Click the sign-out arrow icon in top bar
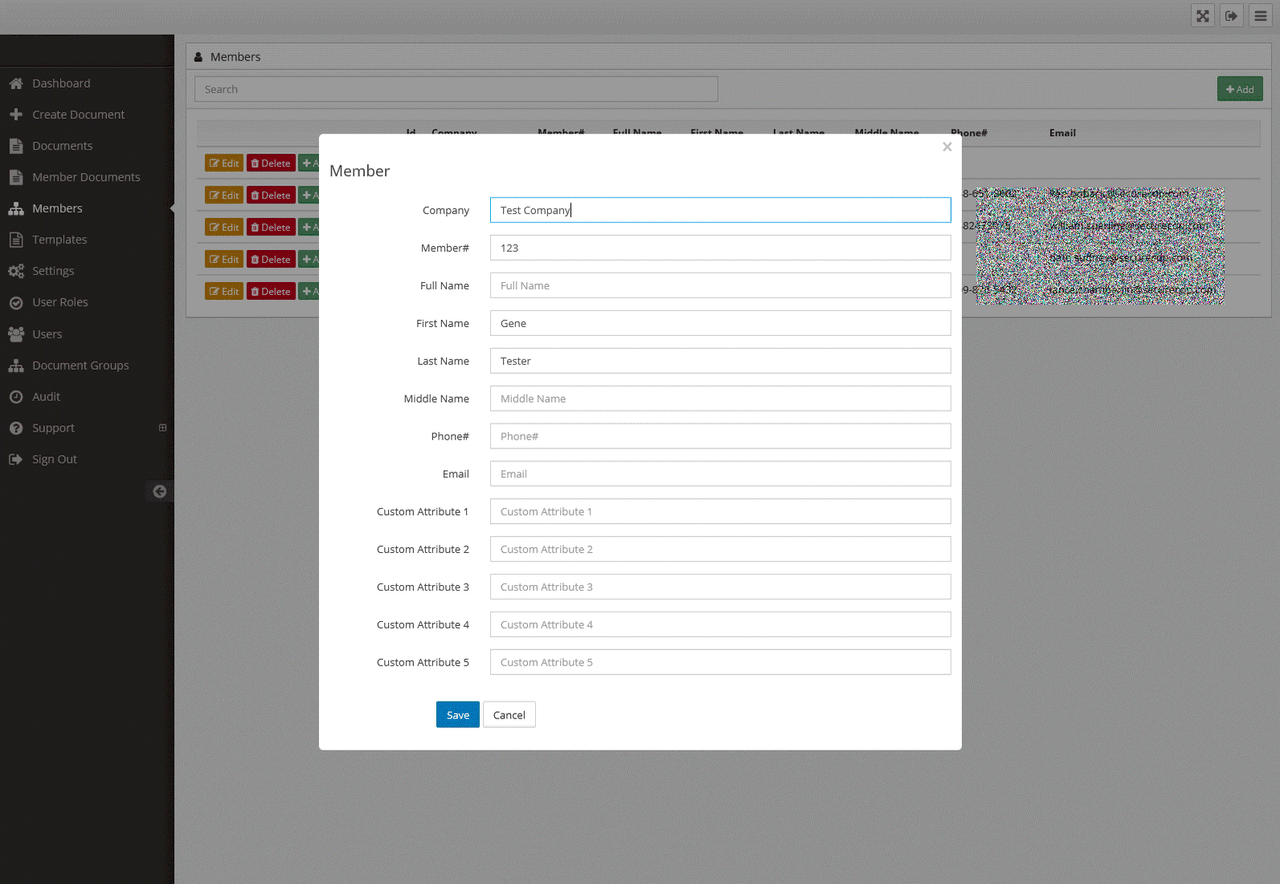The image size is (1280, 884). [1232, 15]
